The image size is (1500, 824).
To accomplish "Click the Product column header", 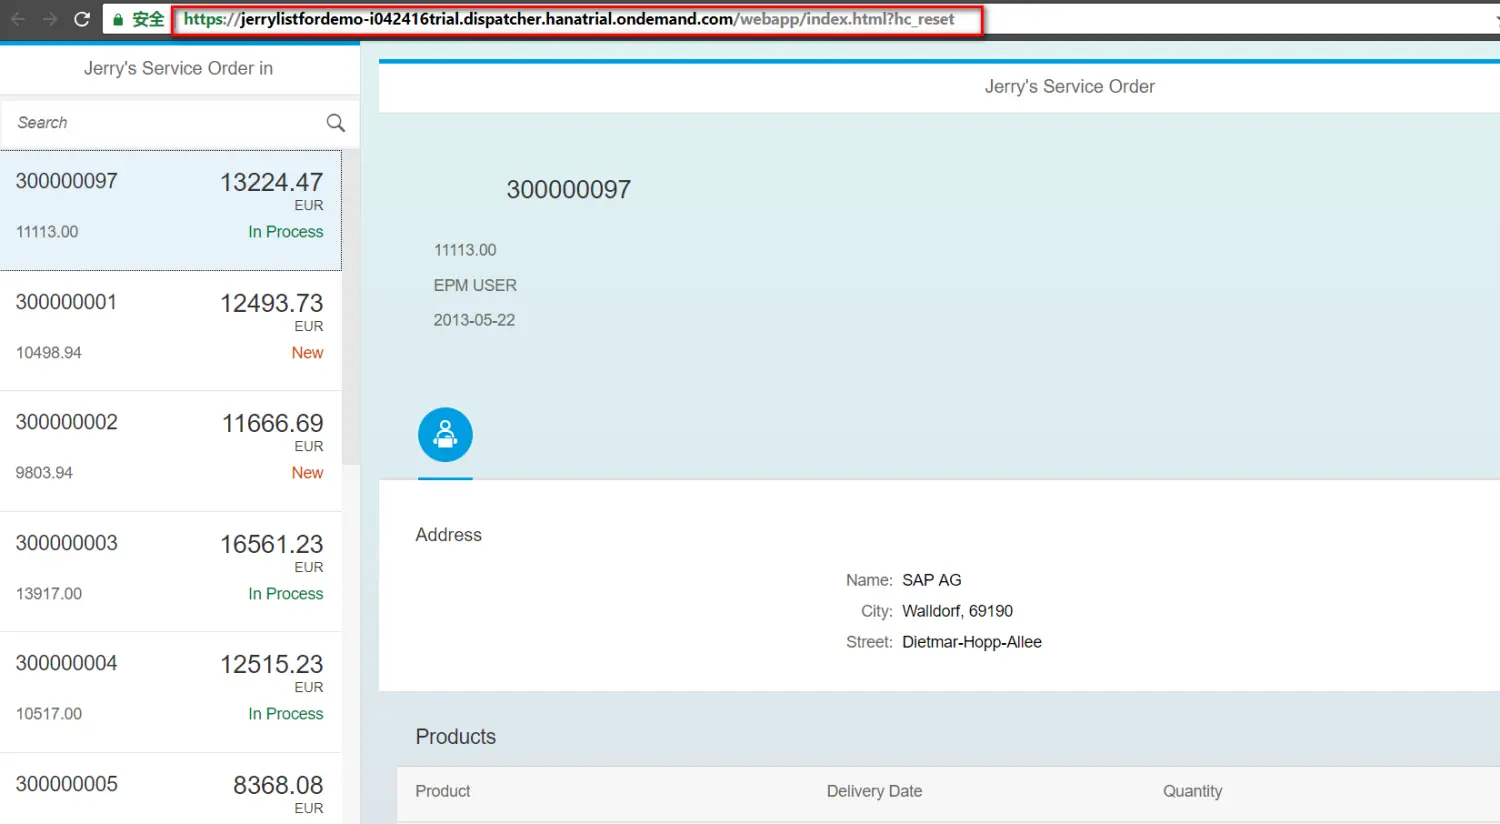I will [x=443, y=791].
